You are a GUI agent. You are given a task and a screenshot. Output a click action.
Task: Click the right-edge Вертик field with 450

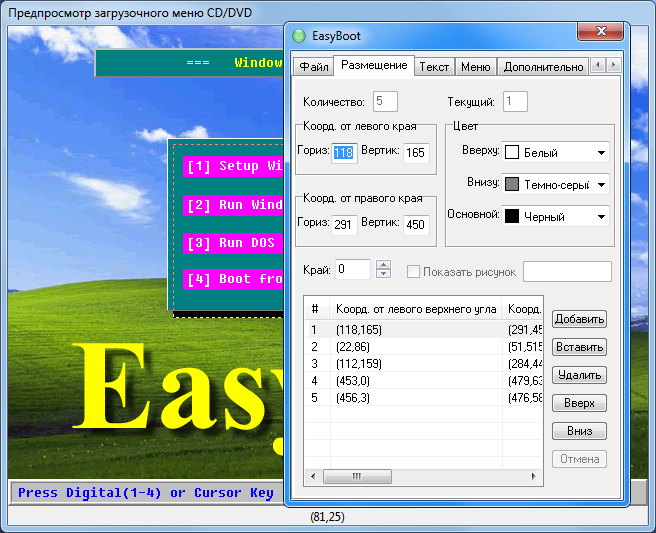[x=416, y=225]
